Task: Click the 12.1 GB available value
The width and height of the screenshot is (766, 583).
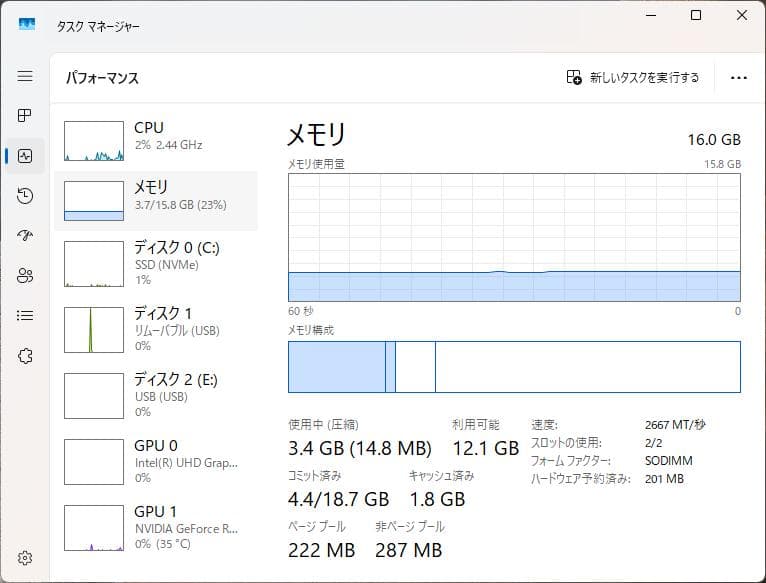Action: click(486, 448)
